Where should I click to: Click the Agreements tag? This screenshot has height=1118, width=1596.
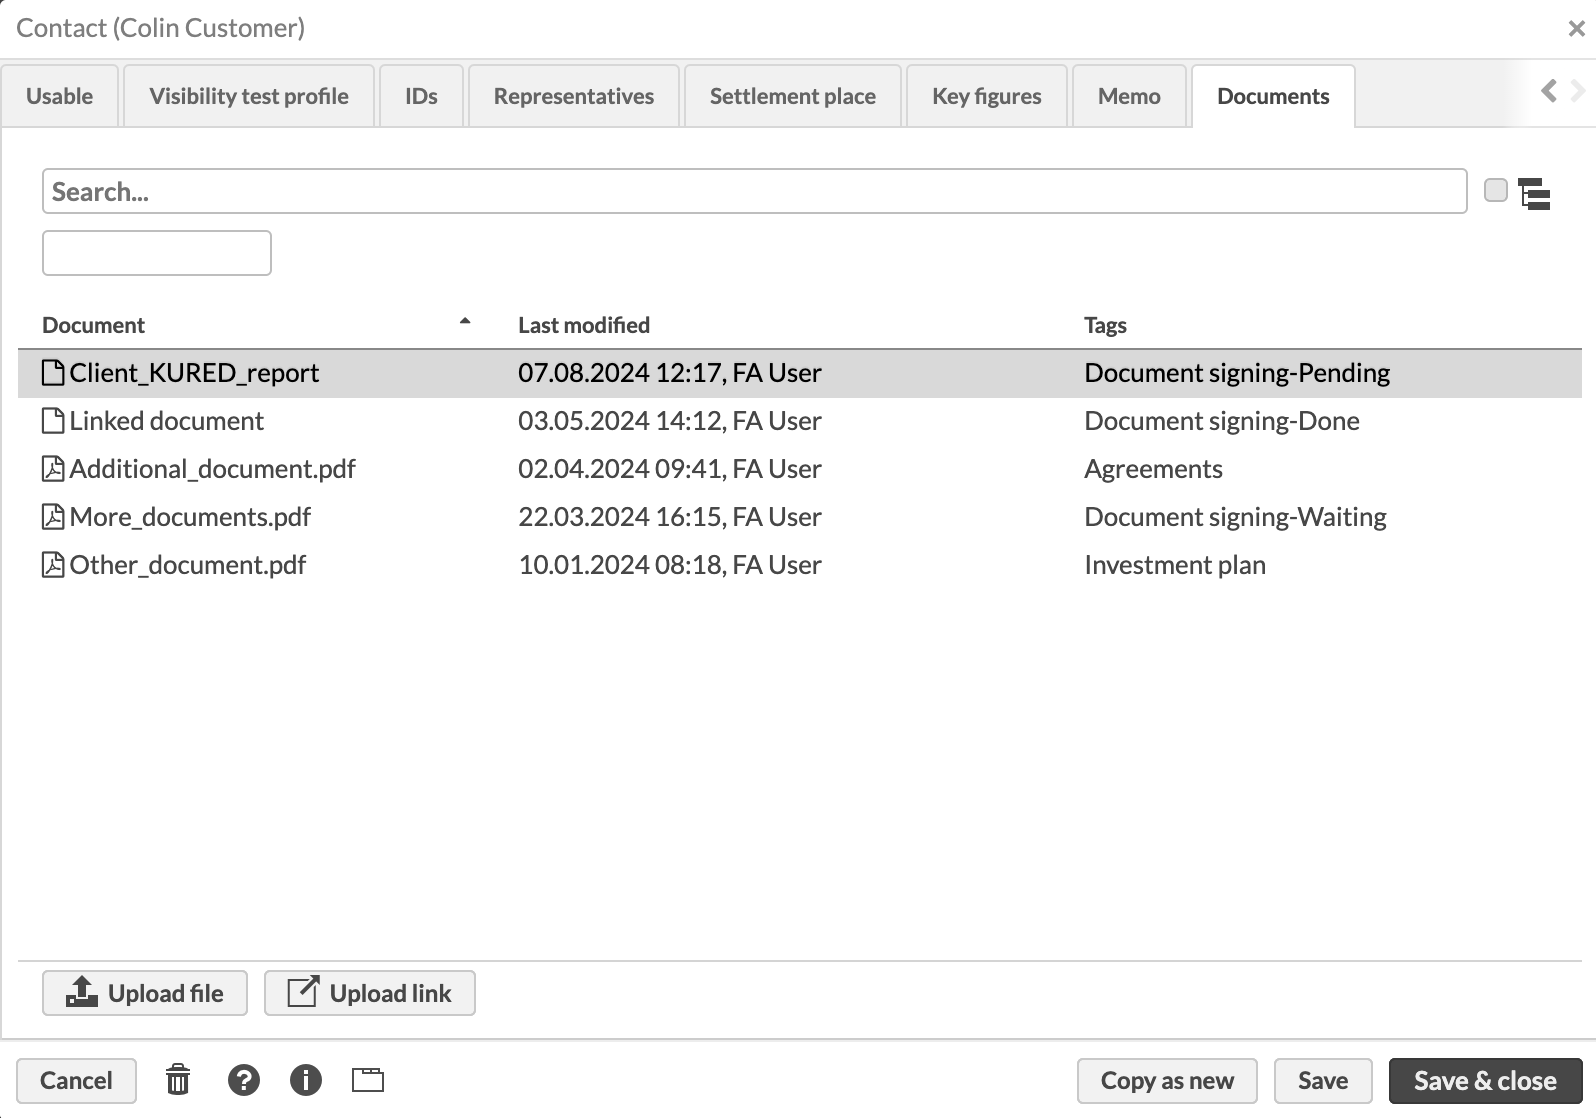1153,469
